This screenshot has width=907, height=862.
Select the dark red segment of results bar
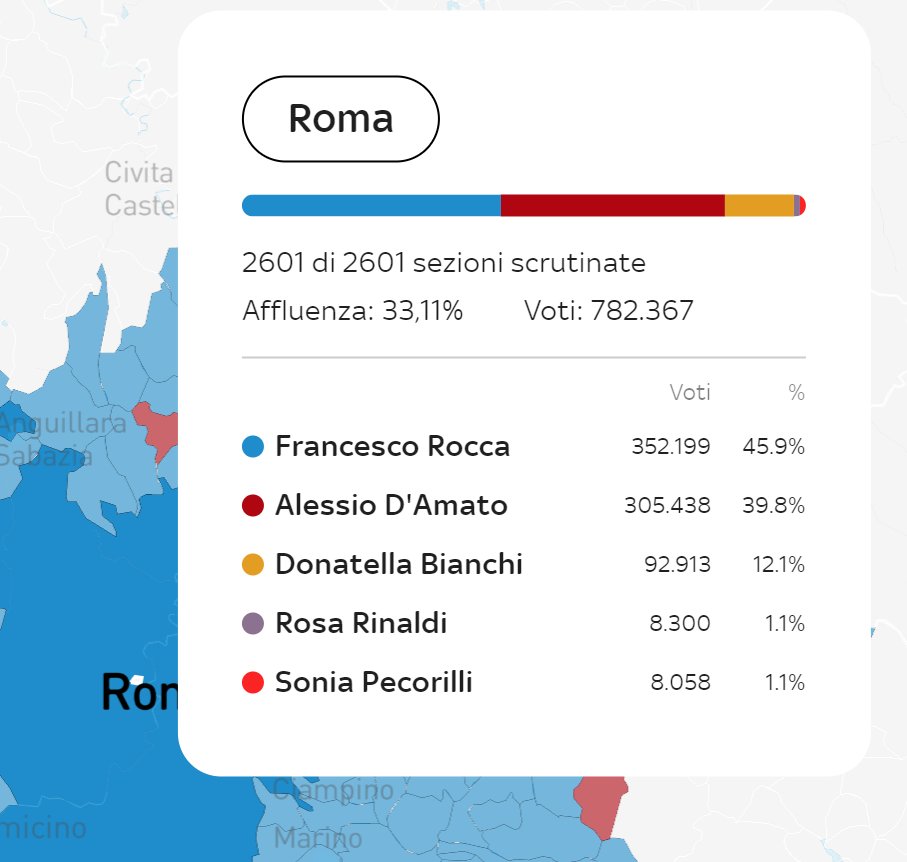pos(612,206)
